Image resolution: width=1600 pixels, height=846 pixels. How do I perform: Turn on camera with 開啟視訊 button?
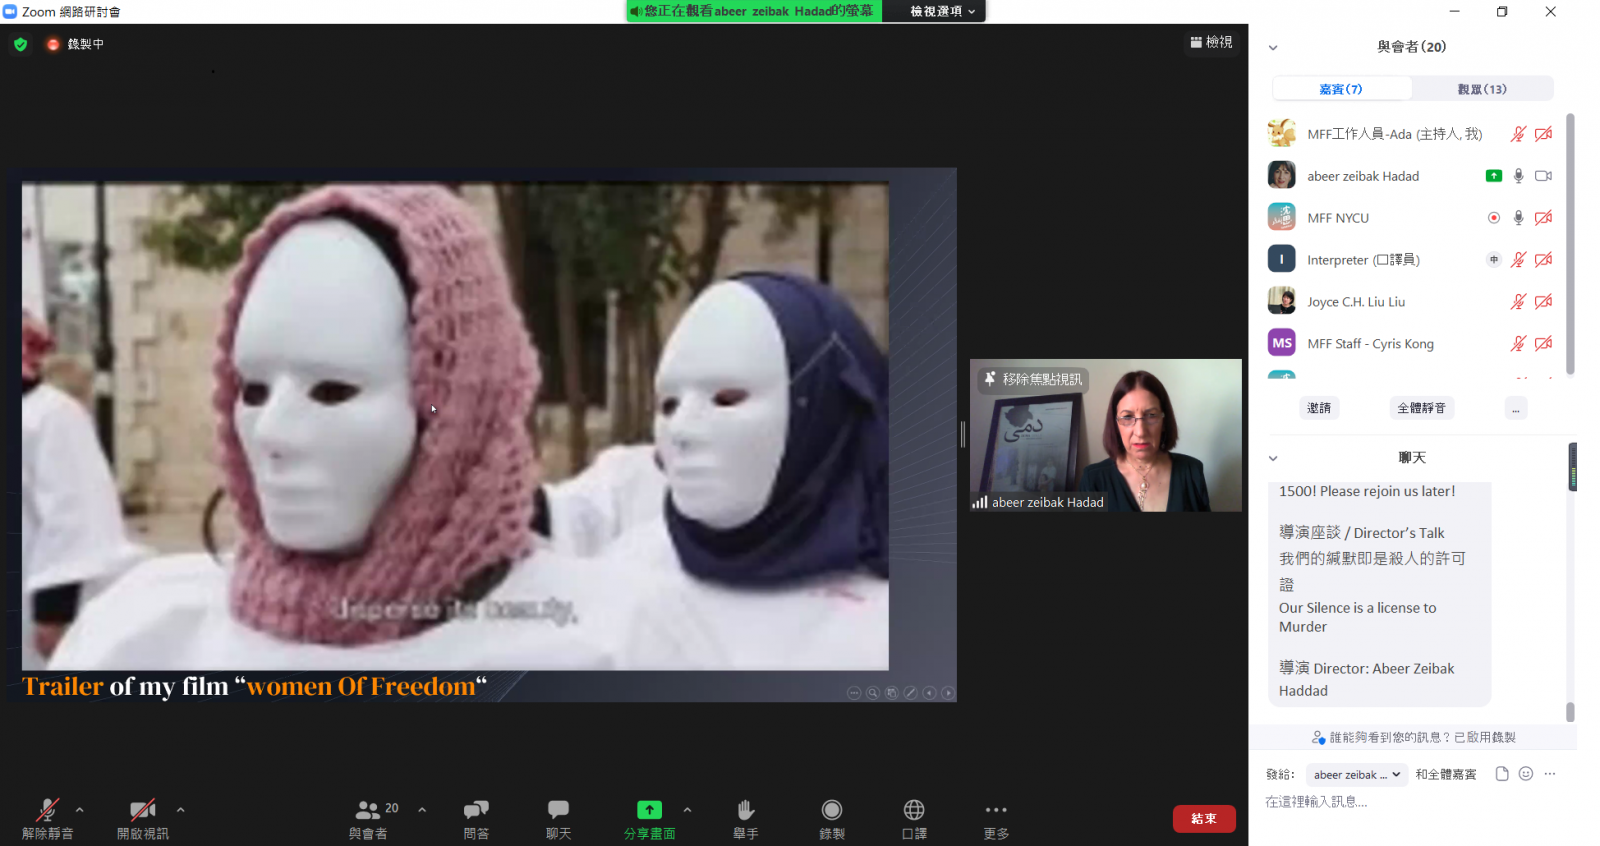coord(142,811)
